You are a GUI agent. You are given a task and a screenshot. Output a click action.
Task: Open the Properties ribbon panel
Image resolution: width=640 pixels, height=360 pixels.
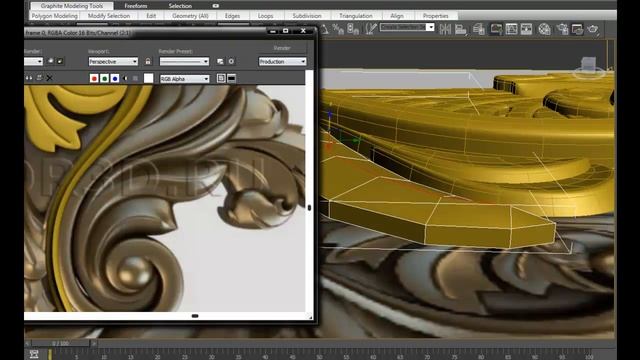click(436, 16)
